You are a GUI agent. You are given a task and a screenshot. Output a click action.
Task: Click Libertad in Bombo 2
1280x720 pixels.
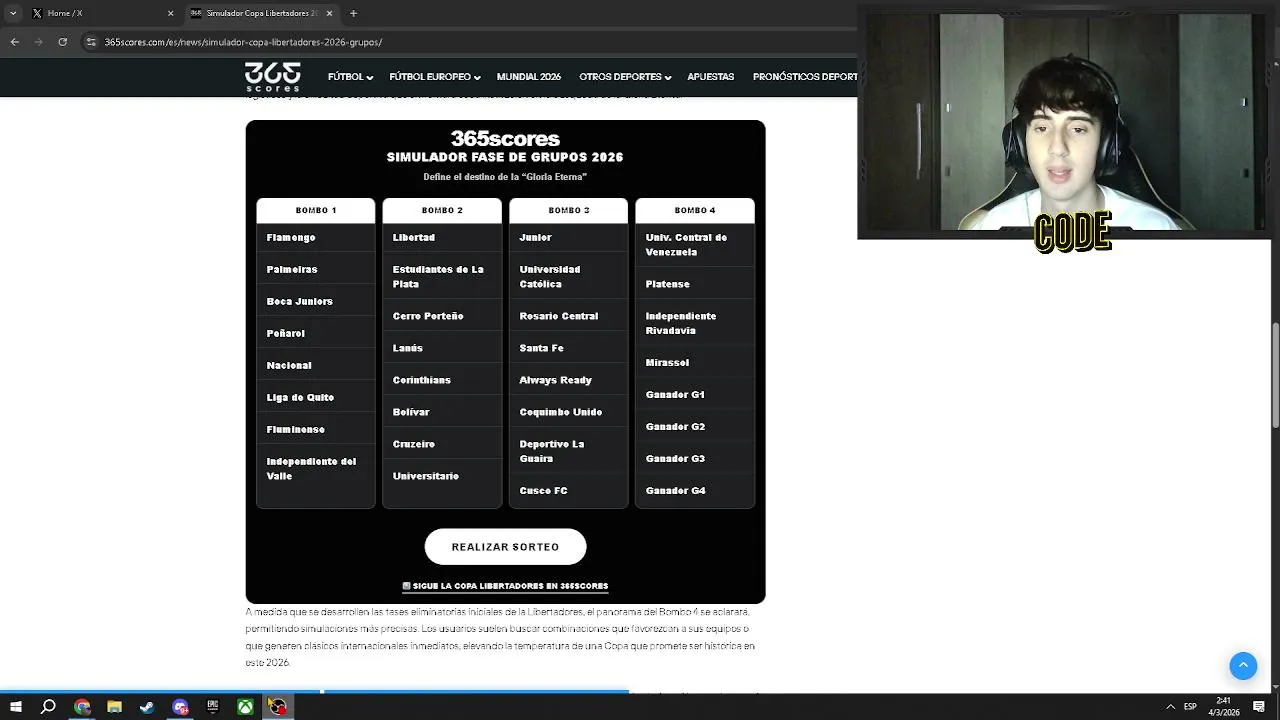[414, 238]
